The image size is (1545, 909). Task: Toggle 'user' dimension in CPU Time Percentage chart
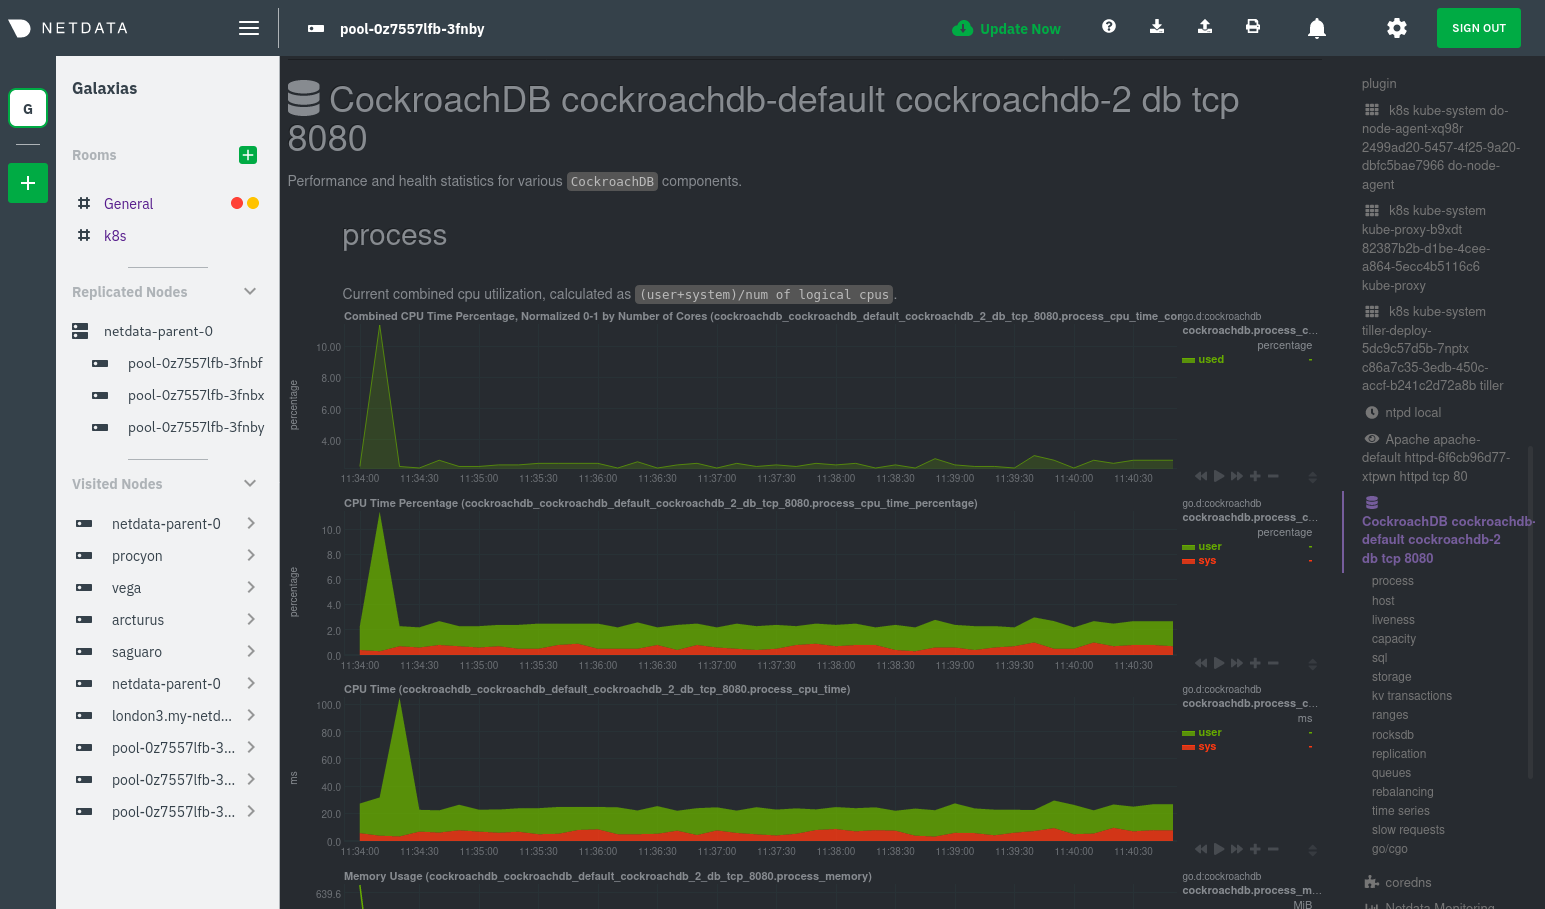click(1210, 546)
